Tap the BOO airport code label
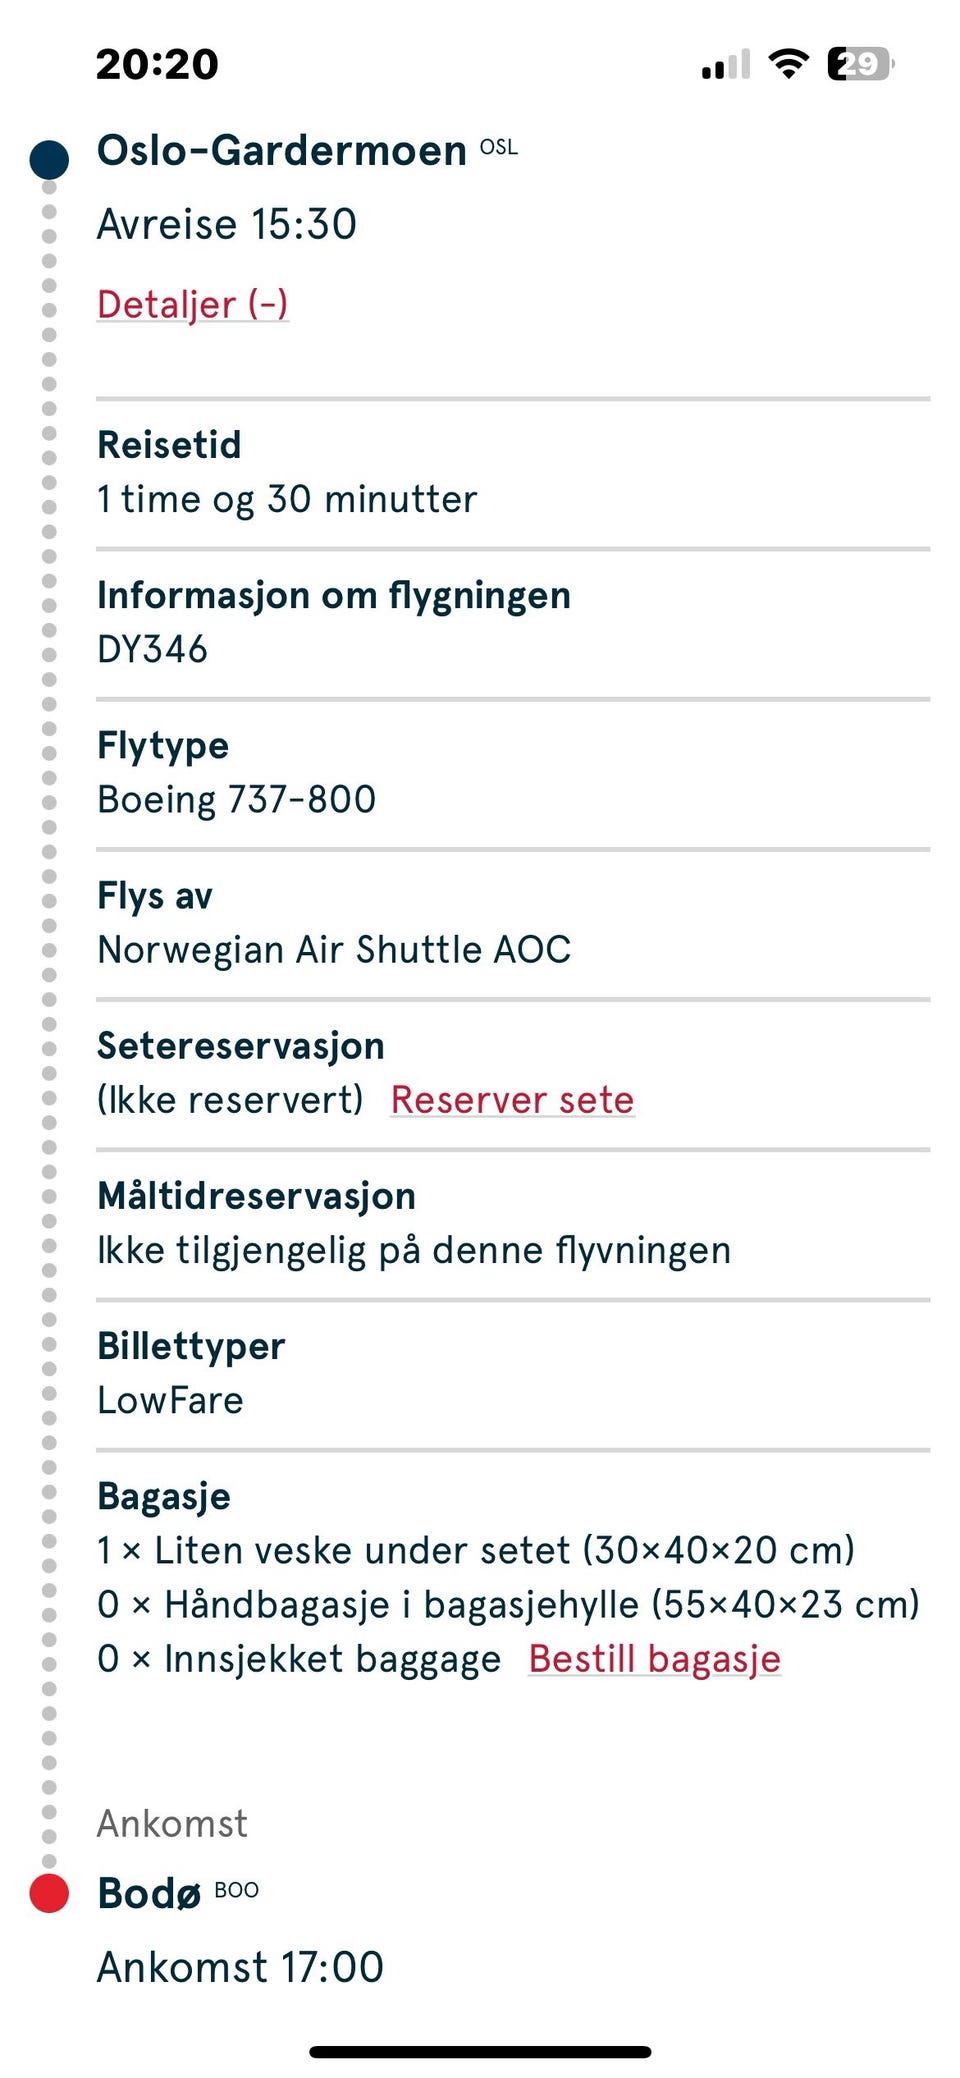960x2078 pixels. point(236,1890)
